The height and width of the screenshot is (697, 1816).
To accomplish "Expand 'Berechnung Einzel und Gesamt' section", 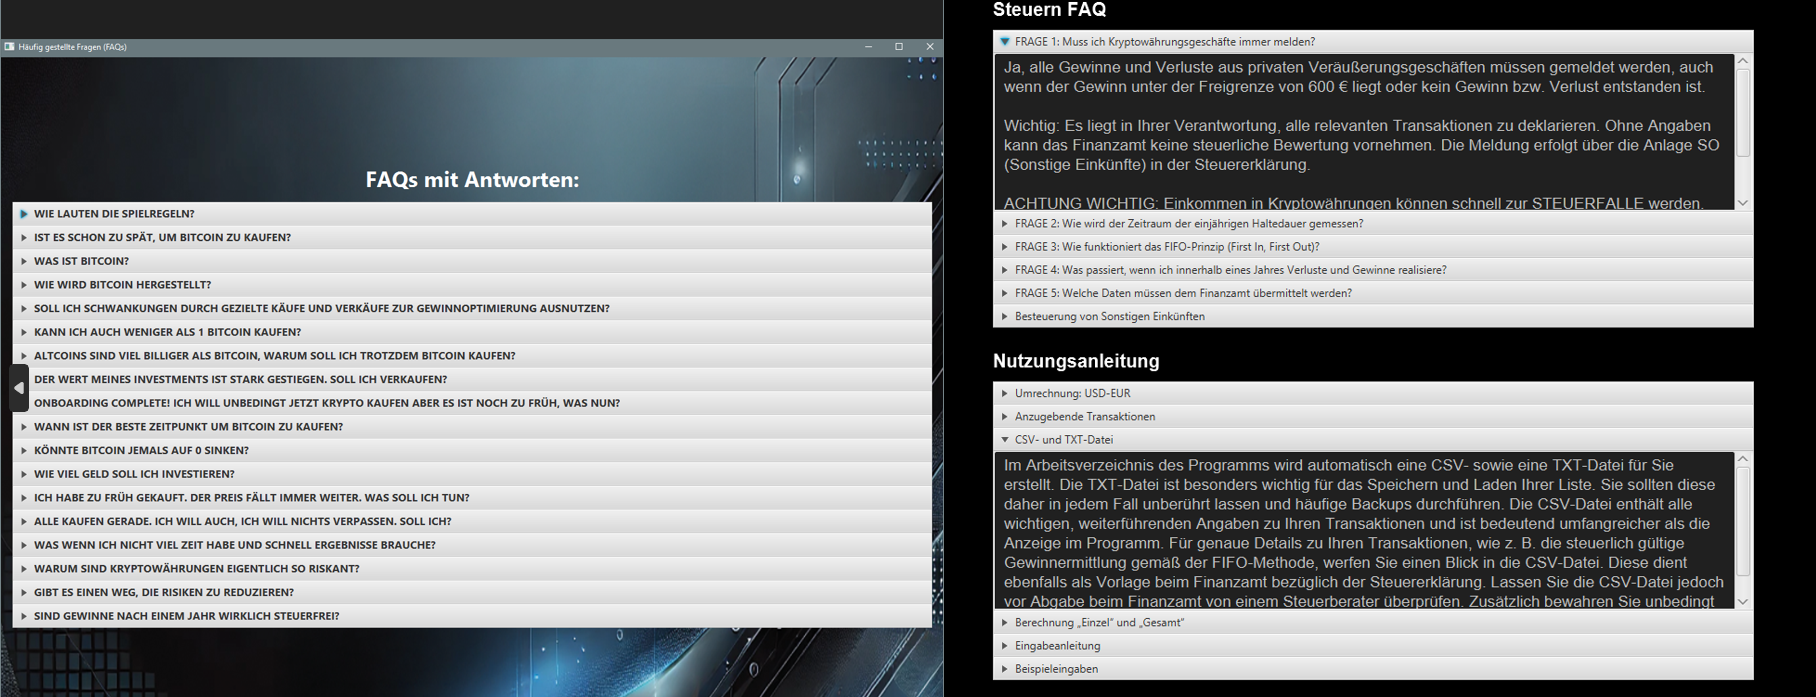I will [1373, 622].
